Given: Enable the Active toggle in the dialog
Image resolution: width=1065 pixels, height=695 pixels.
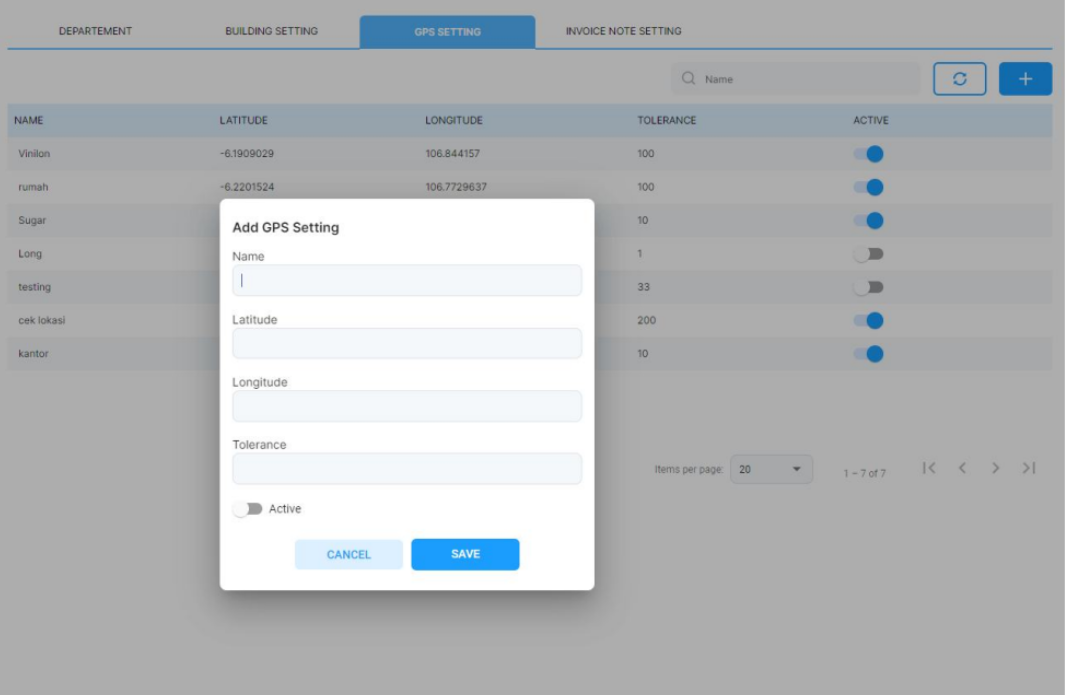Looking at the screenshot, I should pos(248,509).
